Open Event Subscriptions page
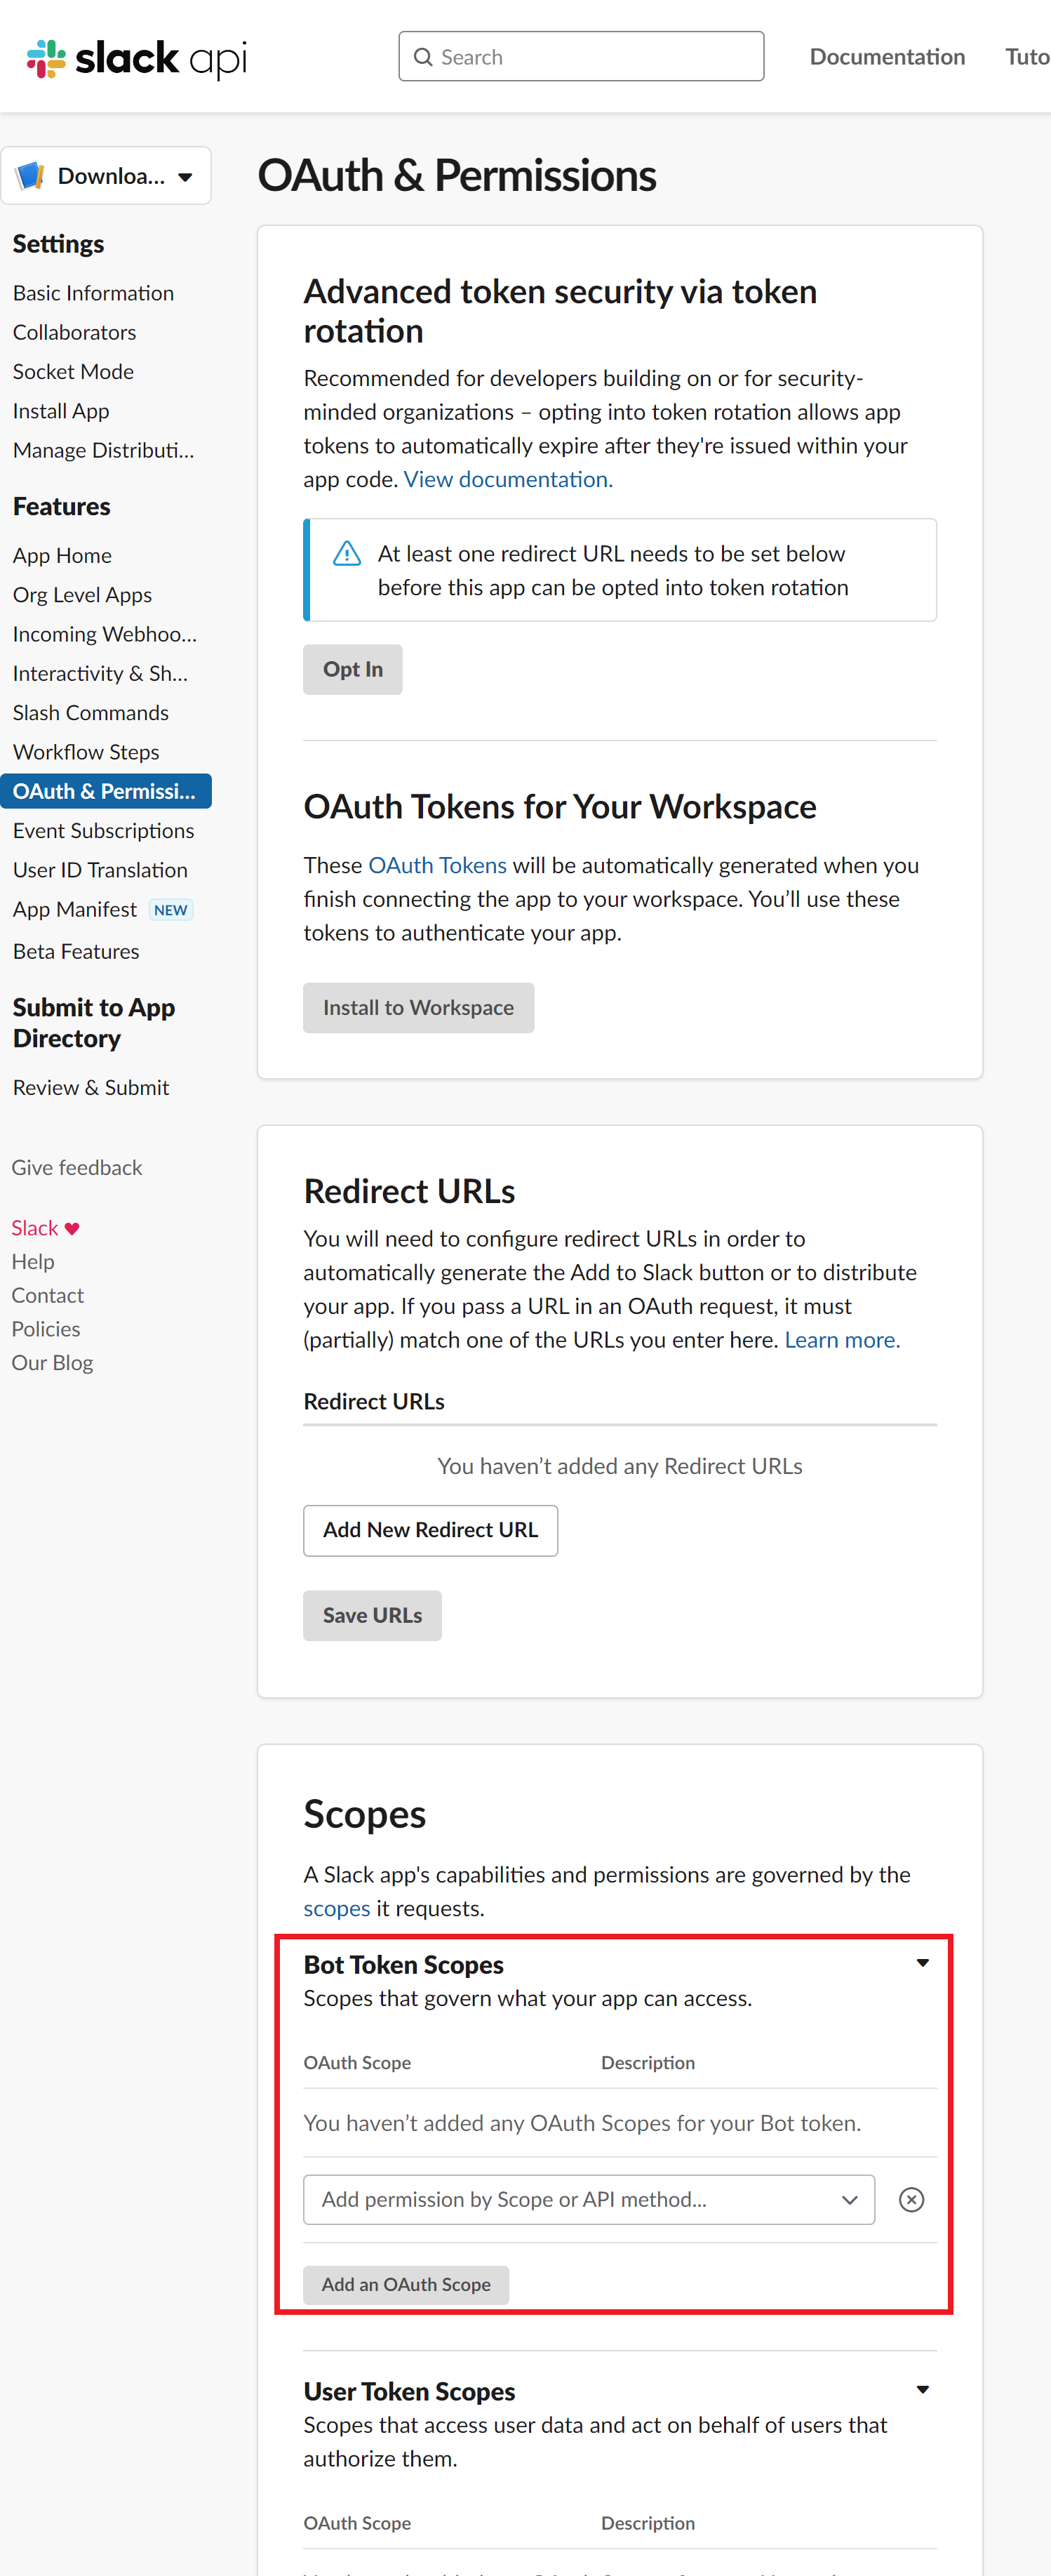Screen dimensions: 1051x2576 coord(104,831)
